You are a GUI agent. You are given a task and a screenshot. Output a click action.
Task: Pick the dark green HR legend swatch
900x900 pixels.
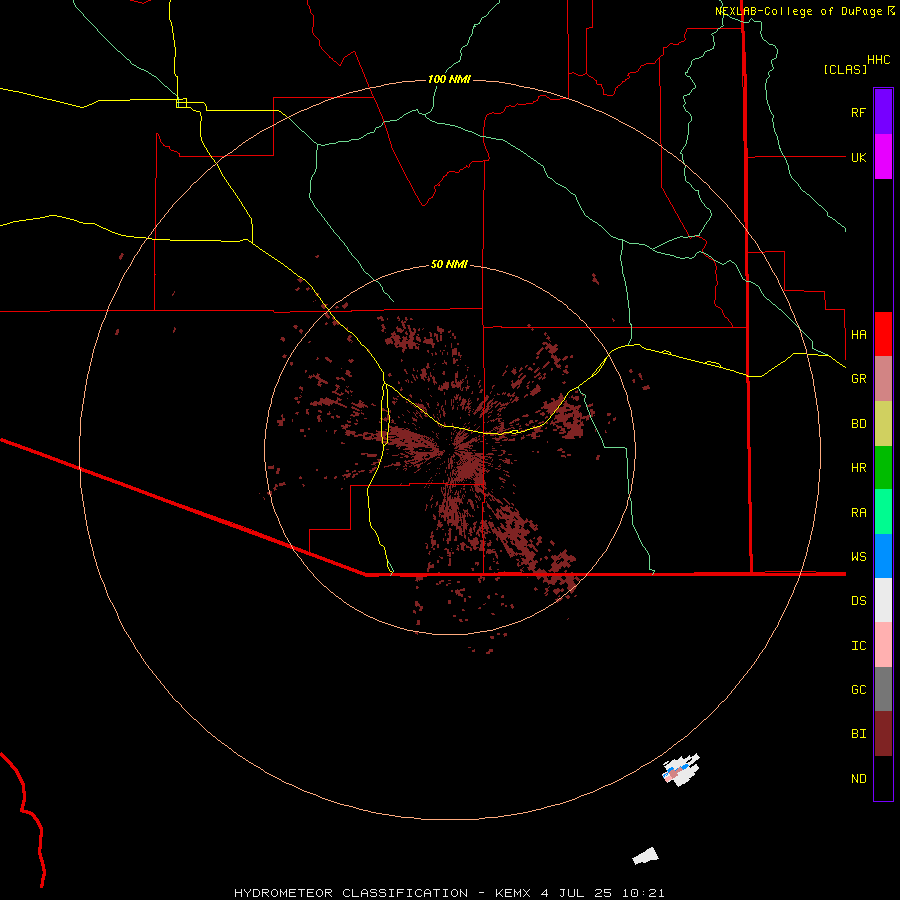[x=883, y=468]
